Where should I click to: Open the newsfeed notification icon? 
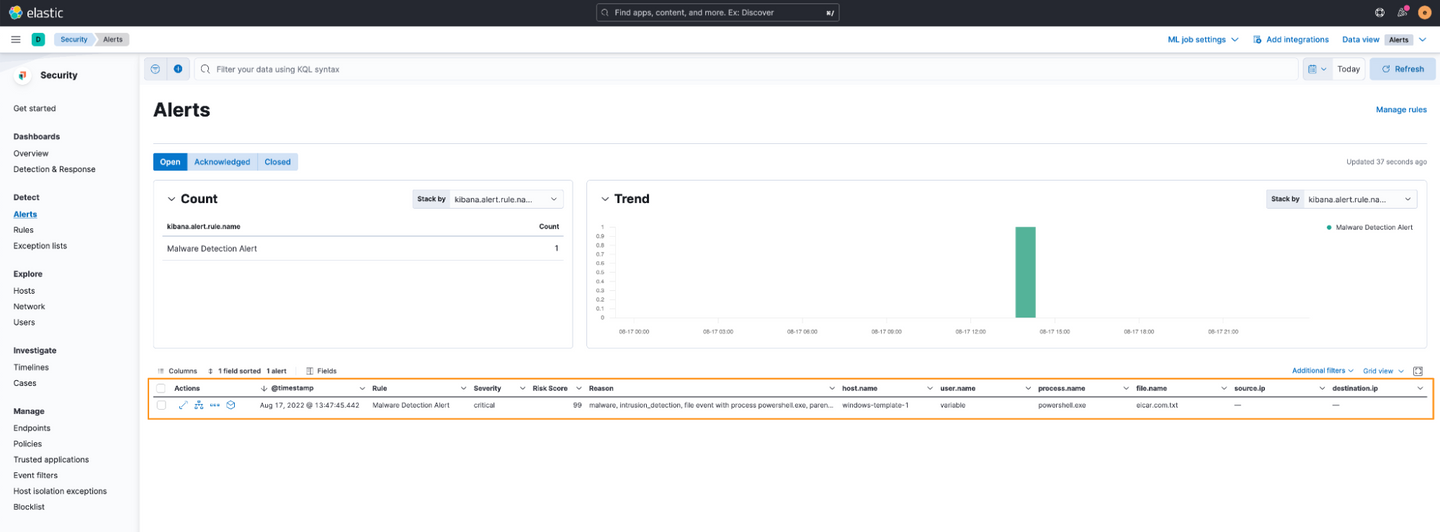(1402, 13)
